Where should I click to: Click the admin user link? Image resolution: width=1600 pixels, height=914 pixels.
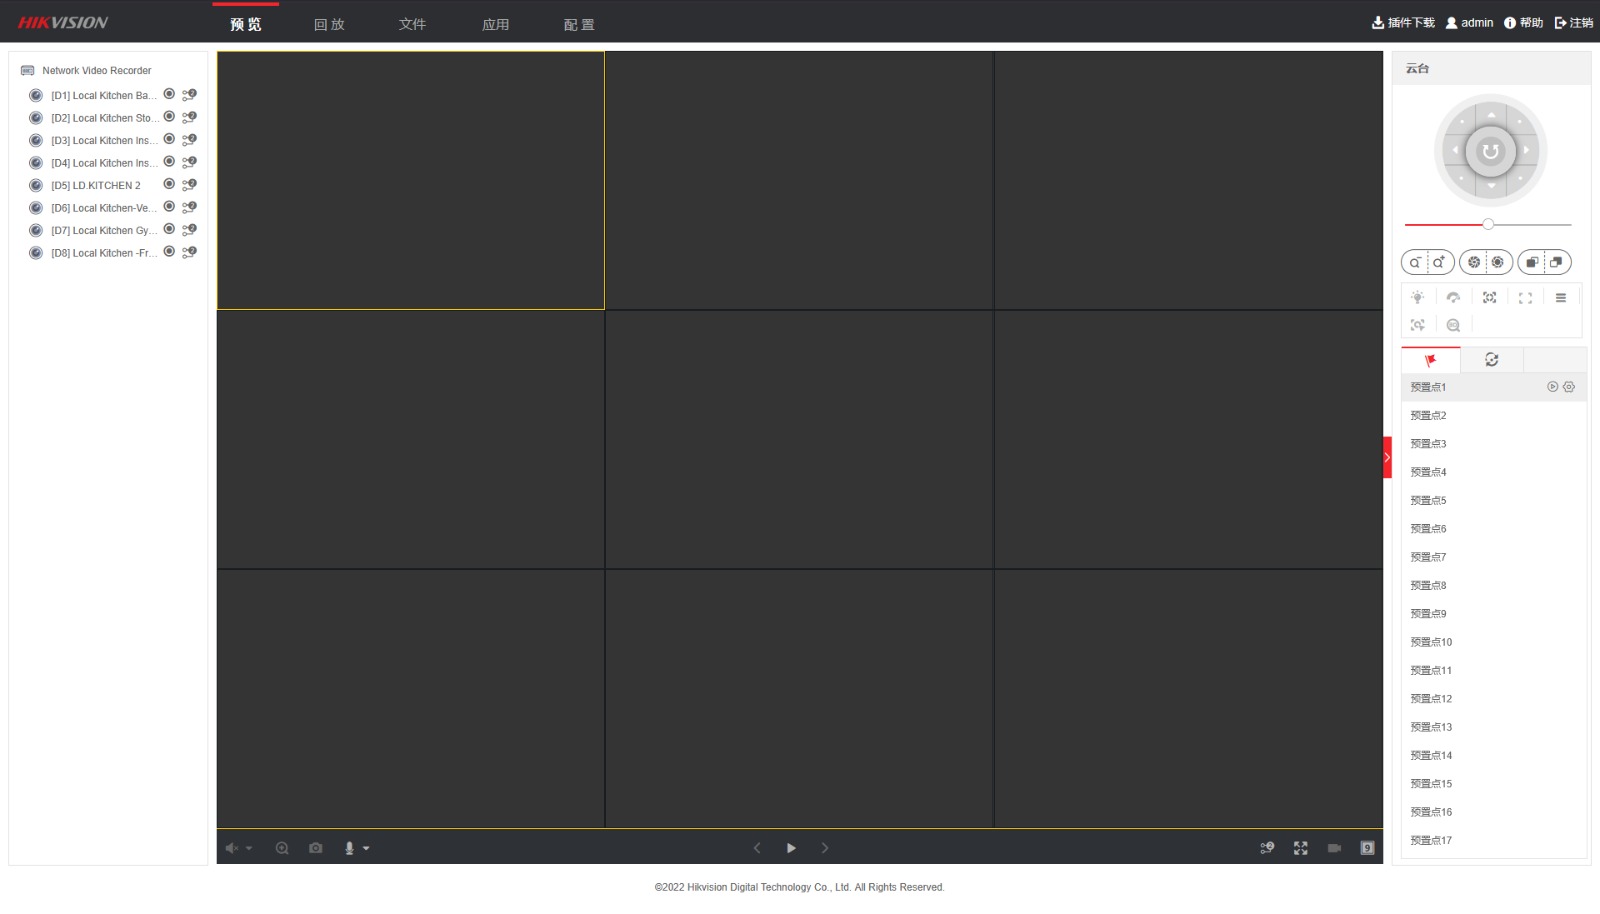(x=1469, y=23)
